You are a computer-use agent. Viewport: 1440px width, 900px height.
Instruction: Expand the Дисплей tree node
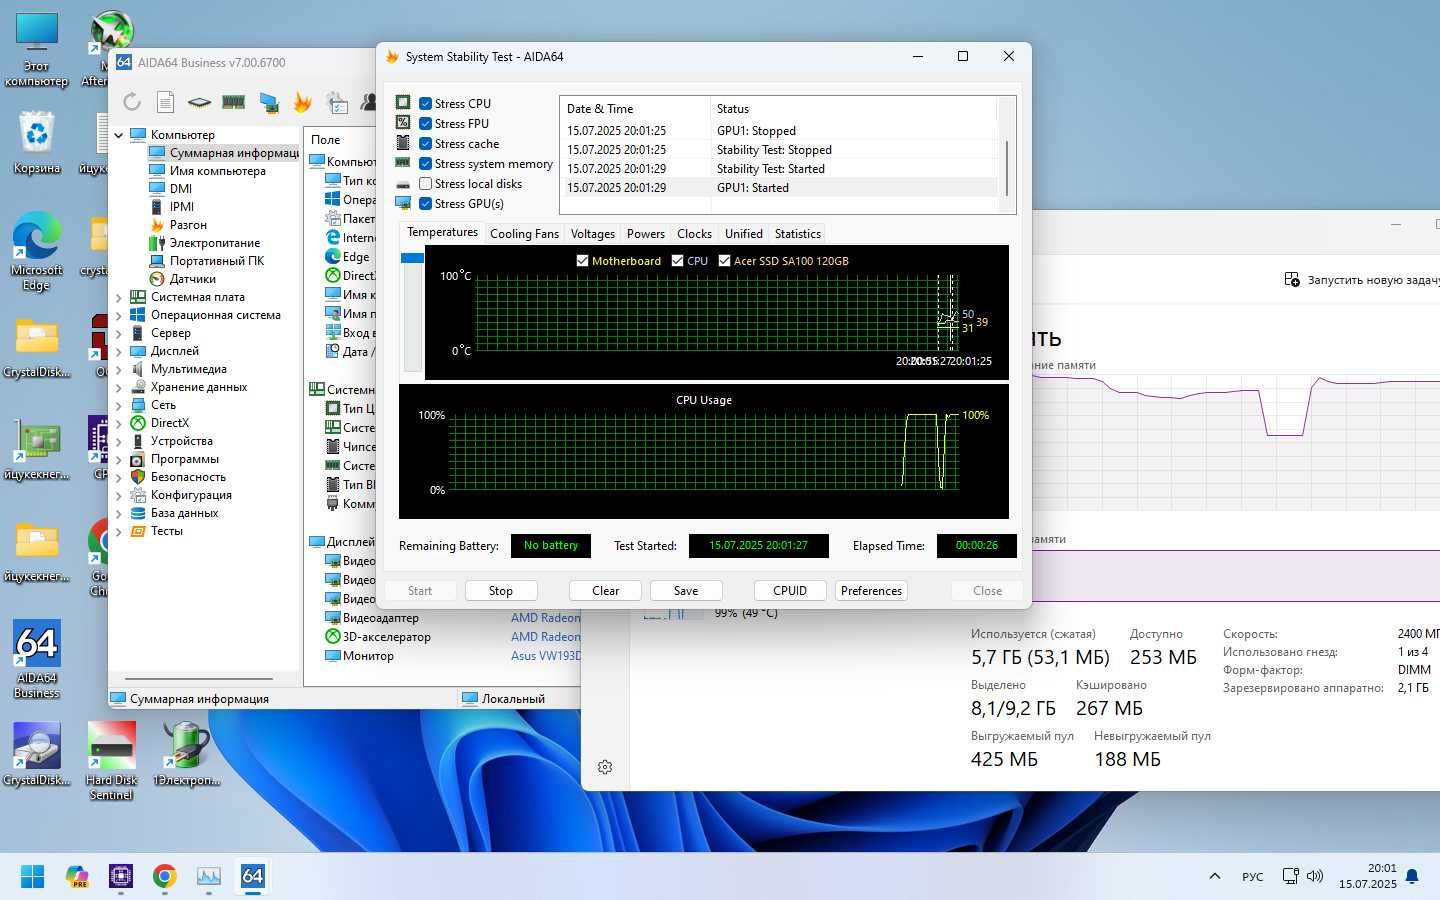click(119, 351)
